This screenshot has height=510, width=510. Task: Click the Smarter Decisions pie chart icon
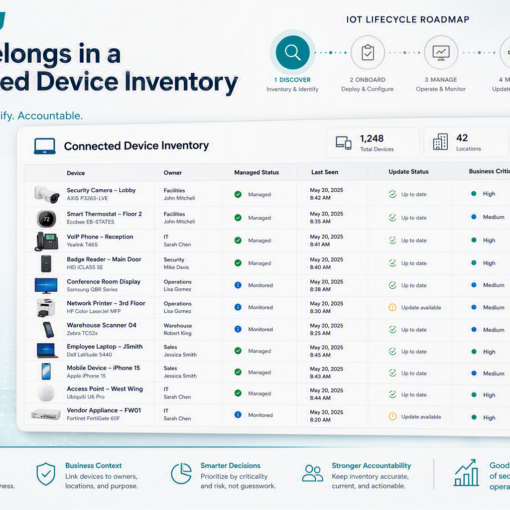click(181, 474)
